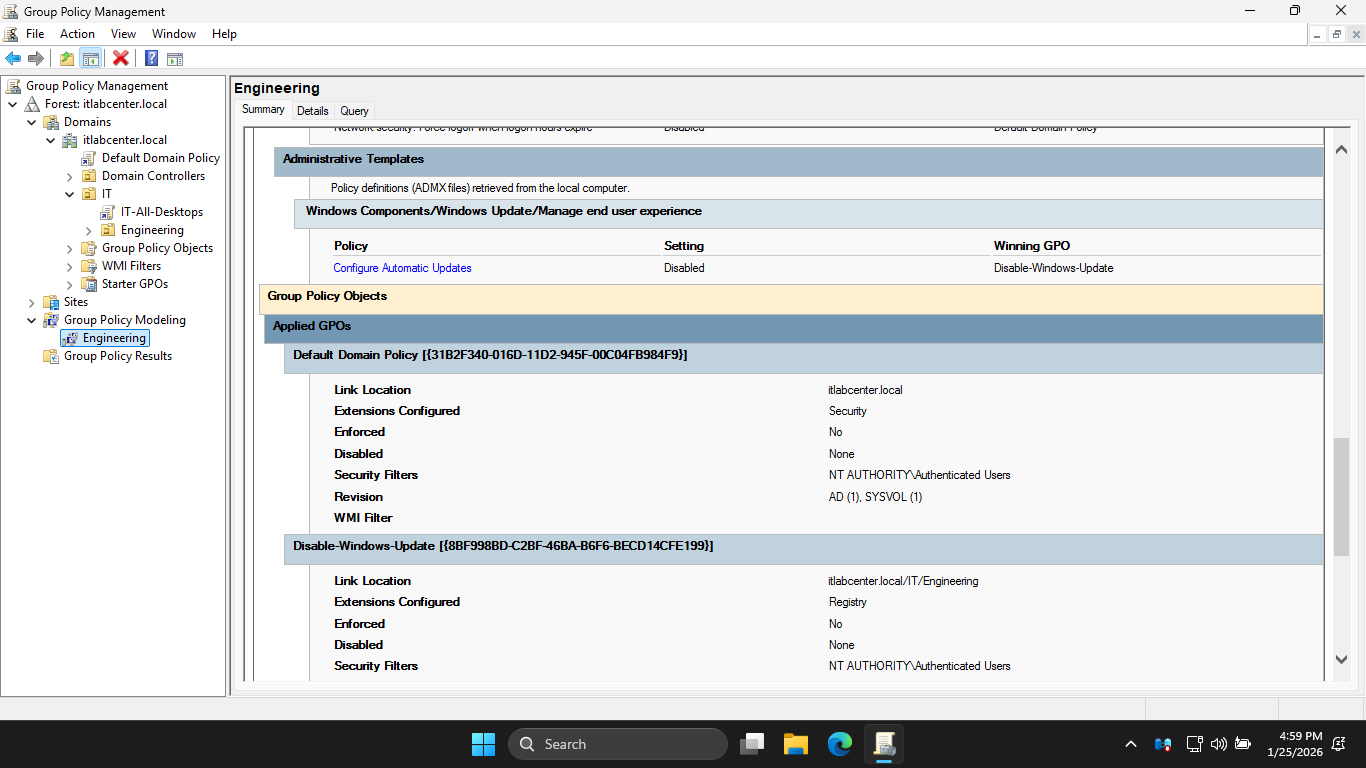The image size is (1366, 768).
Task: Click the report scrollbar down arrow
Action: tap(1342, 659)
